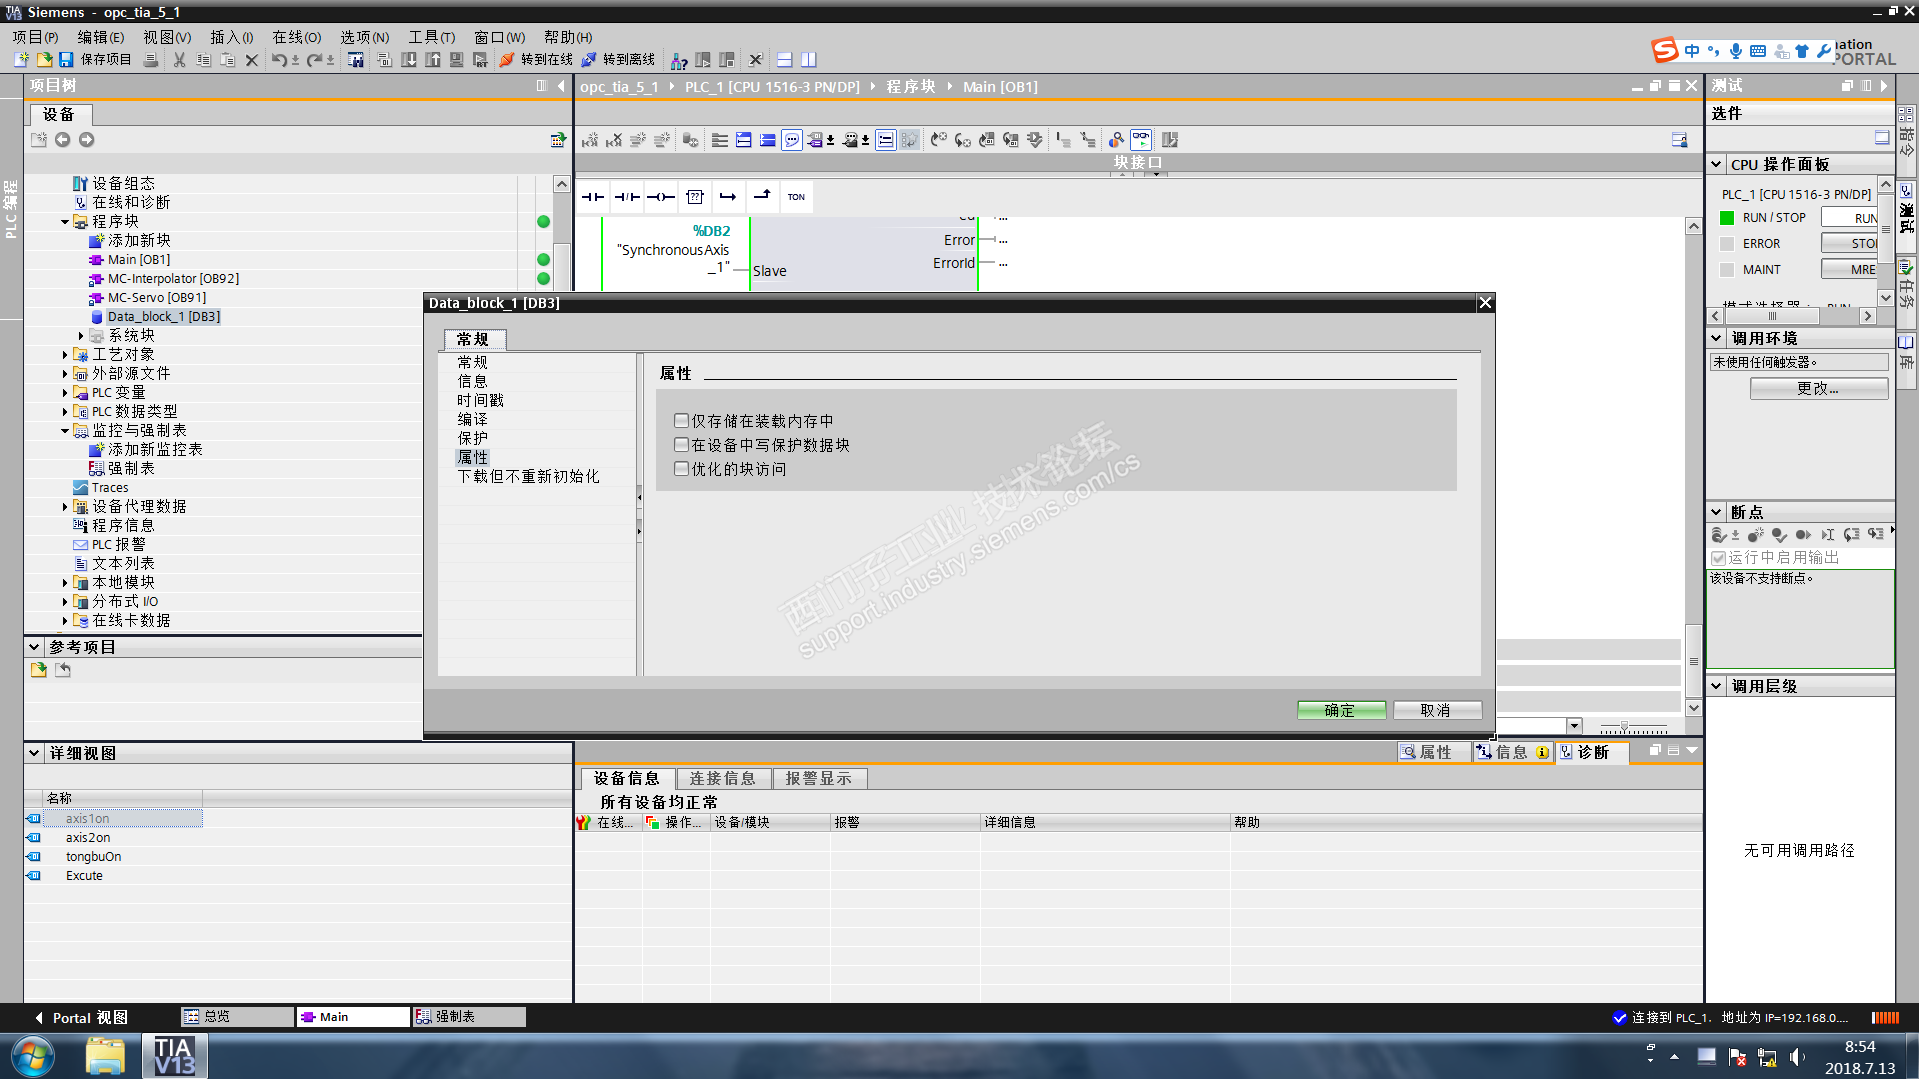Switch to 强制表 in bottom taskbar
This screenshot has height=1079, width=1919.
468,1017
